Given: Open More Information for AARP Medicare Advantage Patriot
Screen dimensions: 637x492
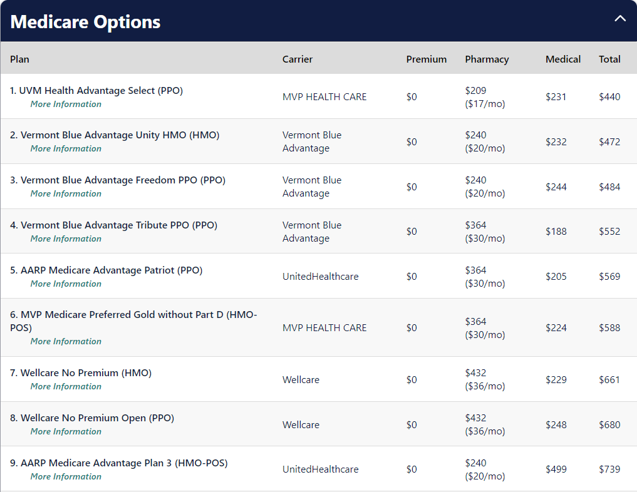Looking at the screenshot, I should coord(65,284).
